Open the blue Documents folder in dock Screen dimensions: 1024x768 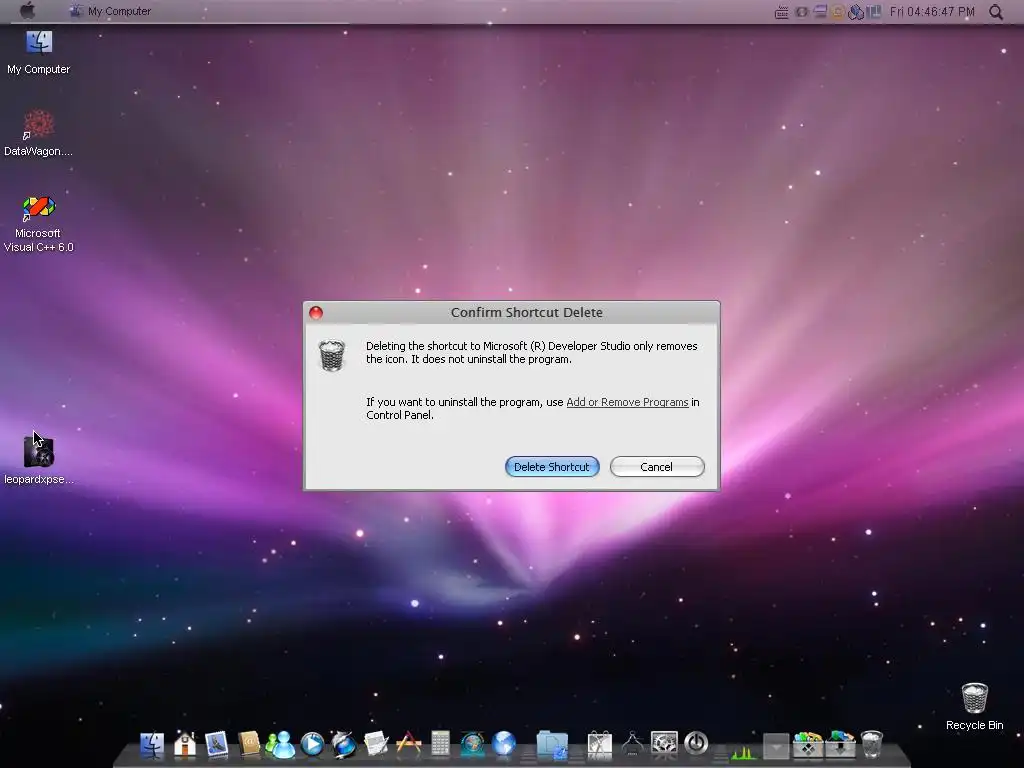click(552, 746)
